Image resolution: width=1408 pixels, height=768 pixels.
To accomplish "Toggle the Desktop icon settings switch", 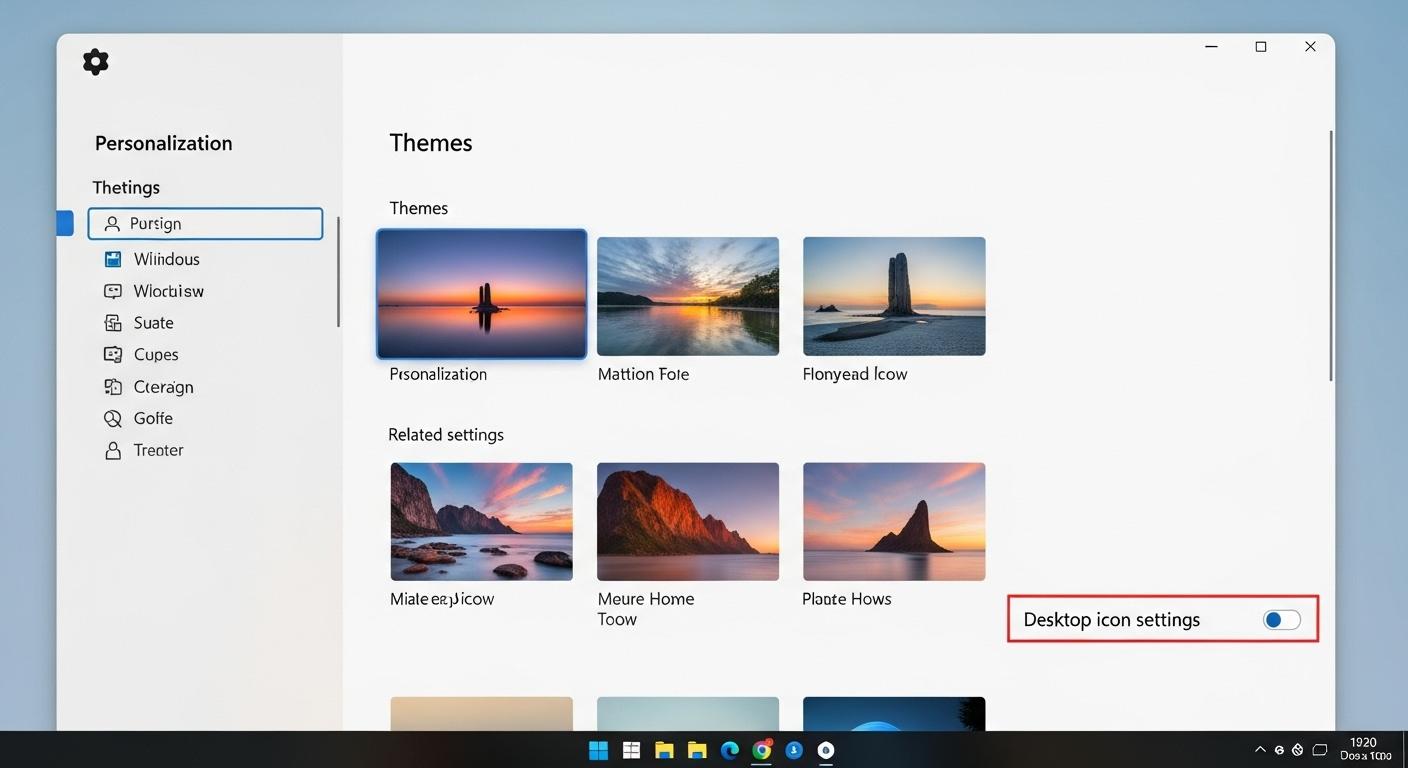I will pos(1280,619).
